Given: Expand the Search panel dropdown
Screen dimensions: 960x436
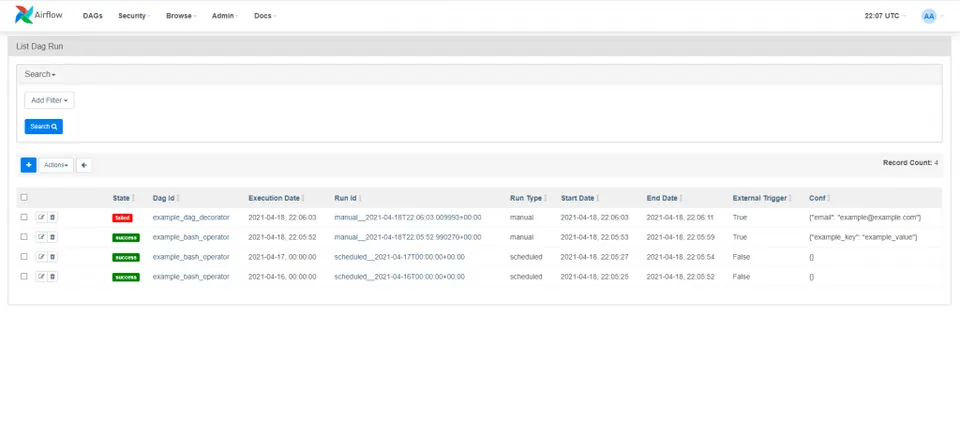Looking at the screenshot, I should click(40, 74).
